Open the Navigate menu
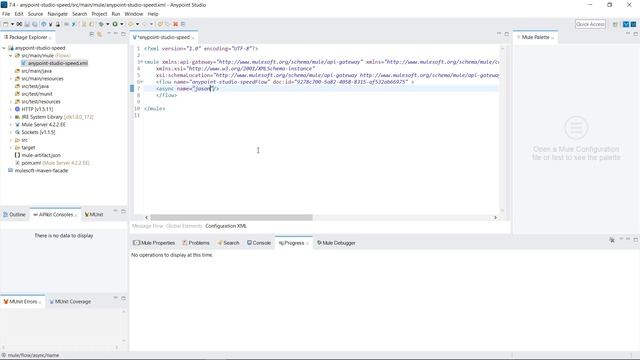The image size is (640, 360). [x=58, y=14]
